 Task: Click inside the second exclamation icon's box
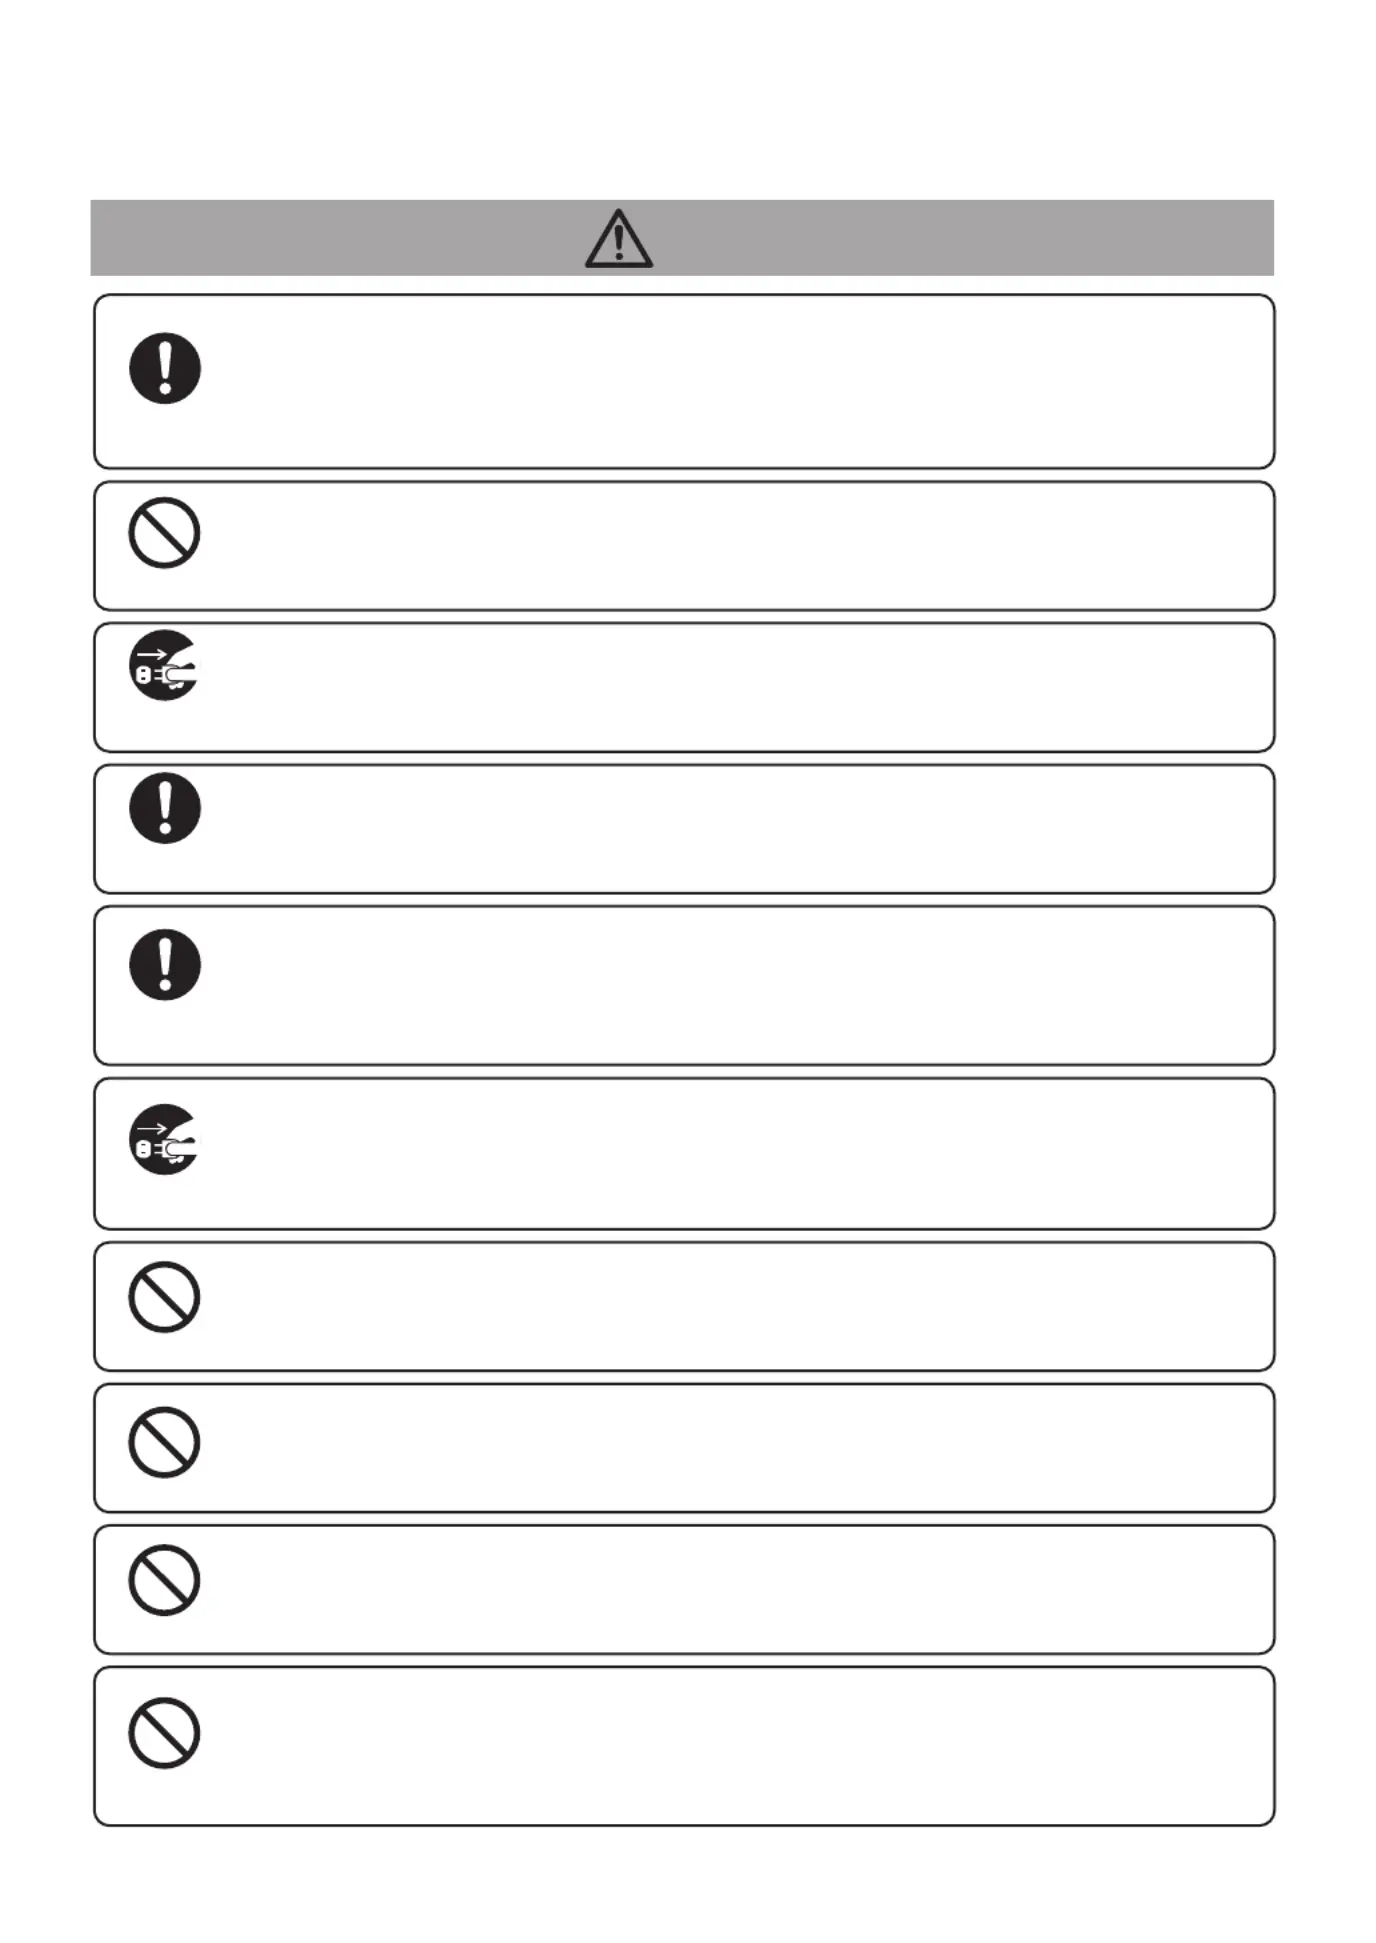click(x=684, y=829)
